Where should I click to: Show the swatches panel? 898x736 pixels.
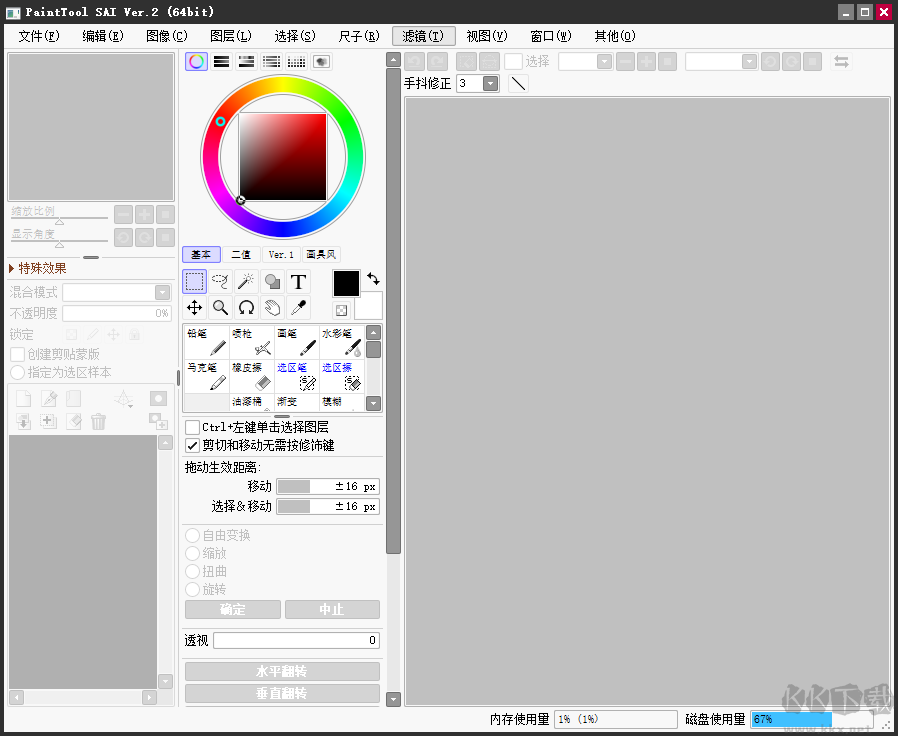tap(297, 61)
